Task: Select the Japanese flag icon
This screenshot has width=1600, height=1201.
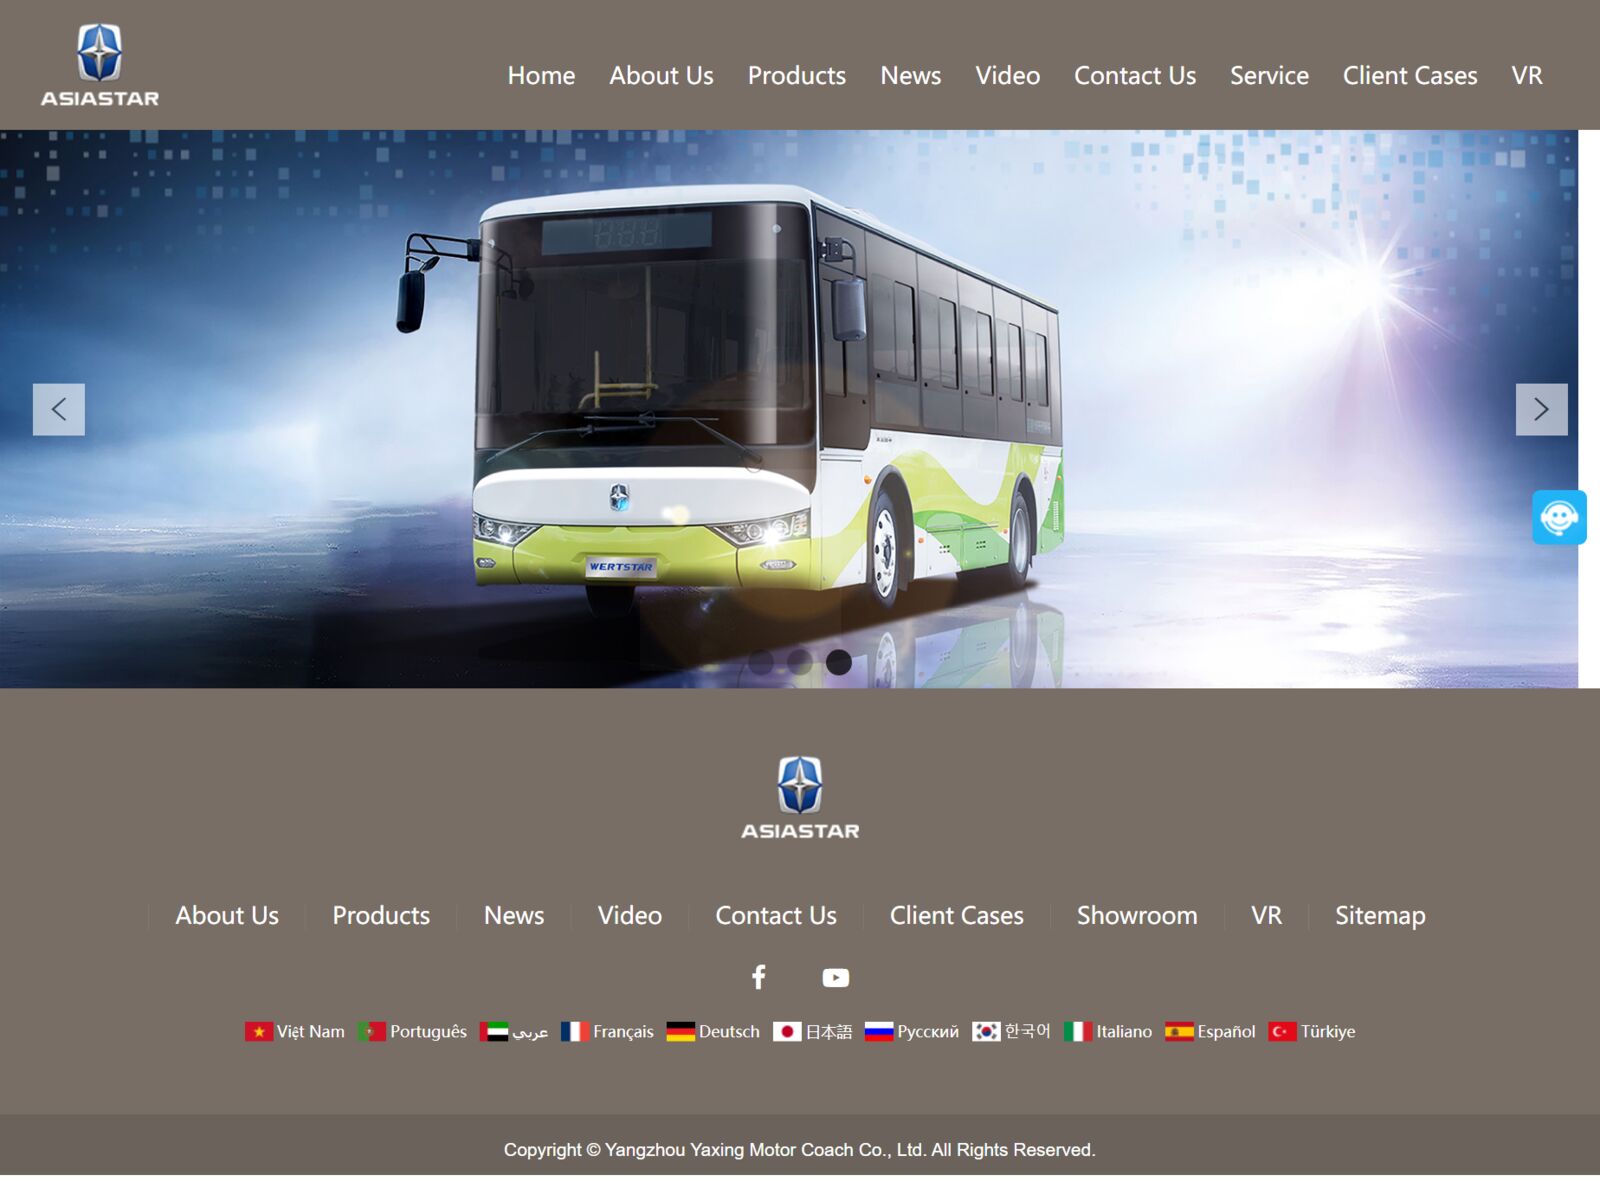Action: 787,1031
